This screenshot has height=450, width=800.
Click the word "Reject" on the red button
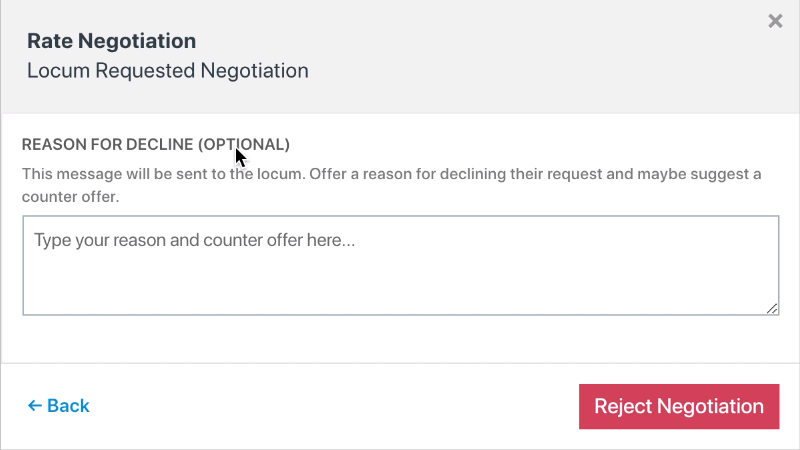pyautogui.click(x=623, y=406)
